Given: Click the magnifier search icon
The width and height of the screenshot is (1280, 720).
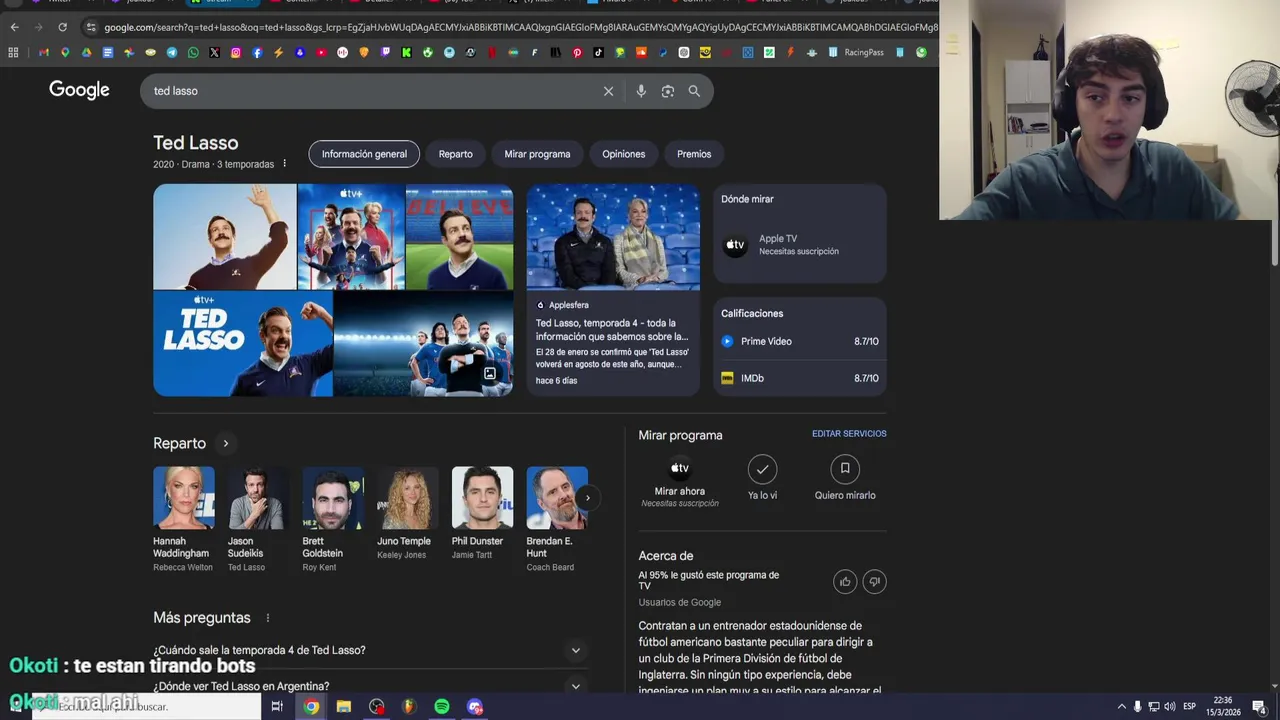Looking at the screenshot, I should click(x=694, y=91).
